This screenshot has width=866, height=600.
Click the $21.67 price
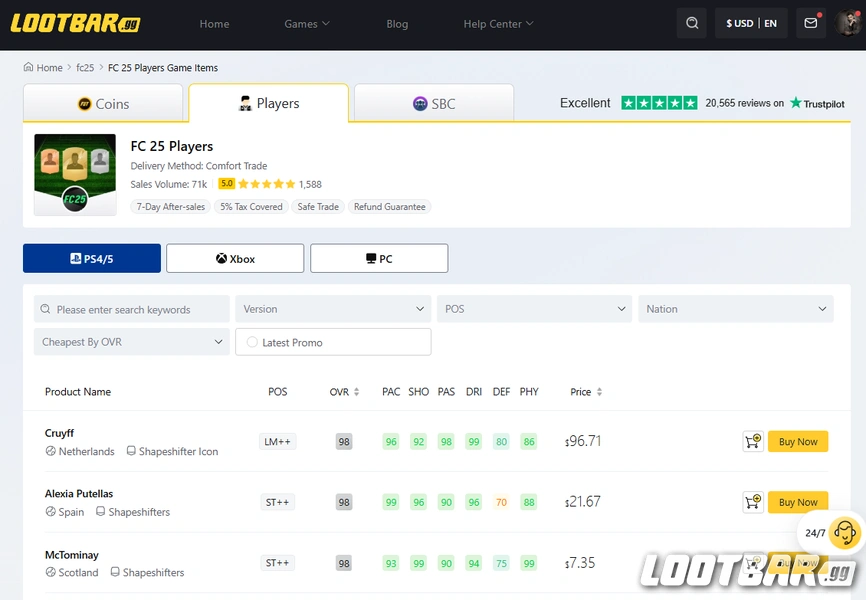pos(583,502)
